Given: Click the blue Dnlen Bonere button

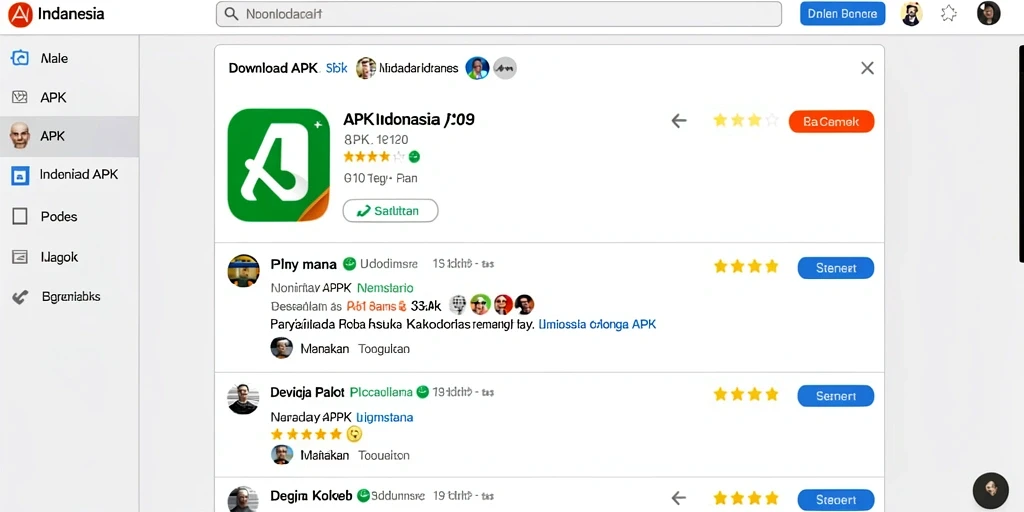Looking at the screenshot, I should coord(842,14).
